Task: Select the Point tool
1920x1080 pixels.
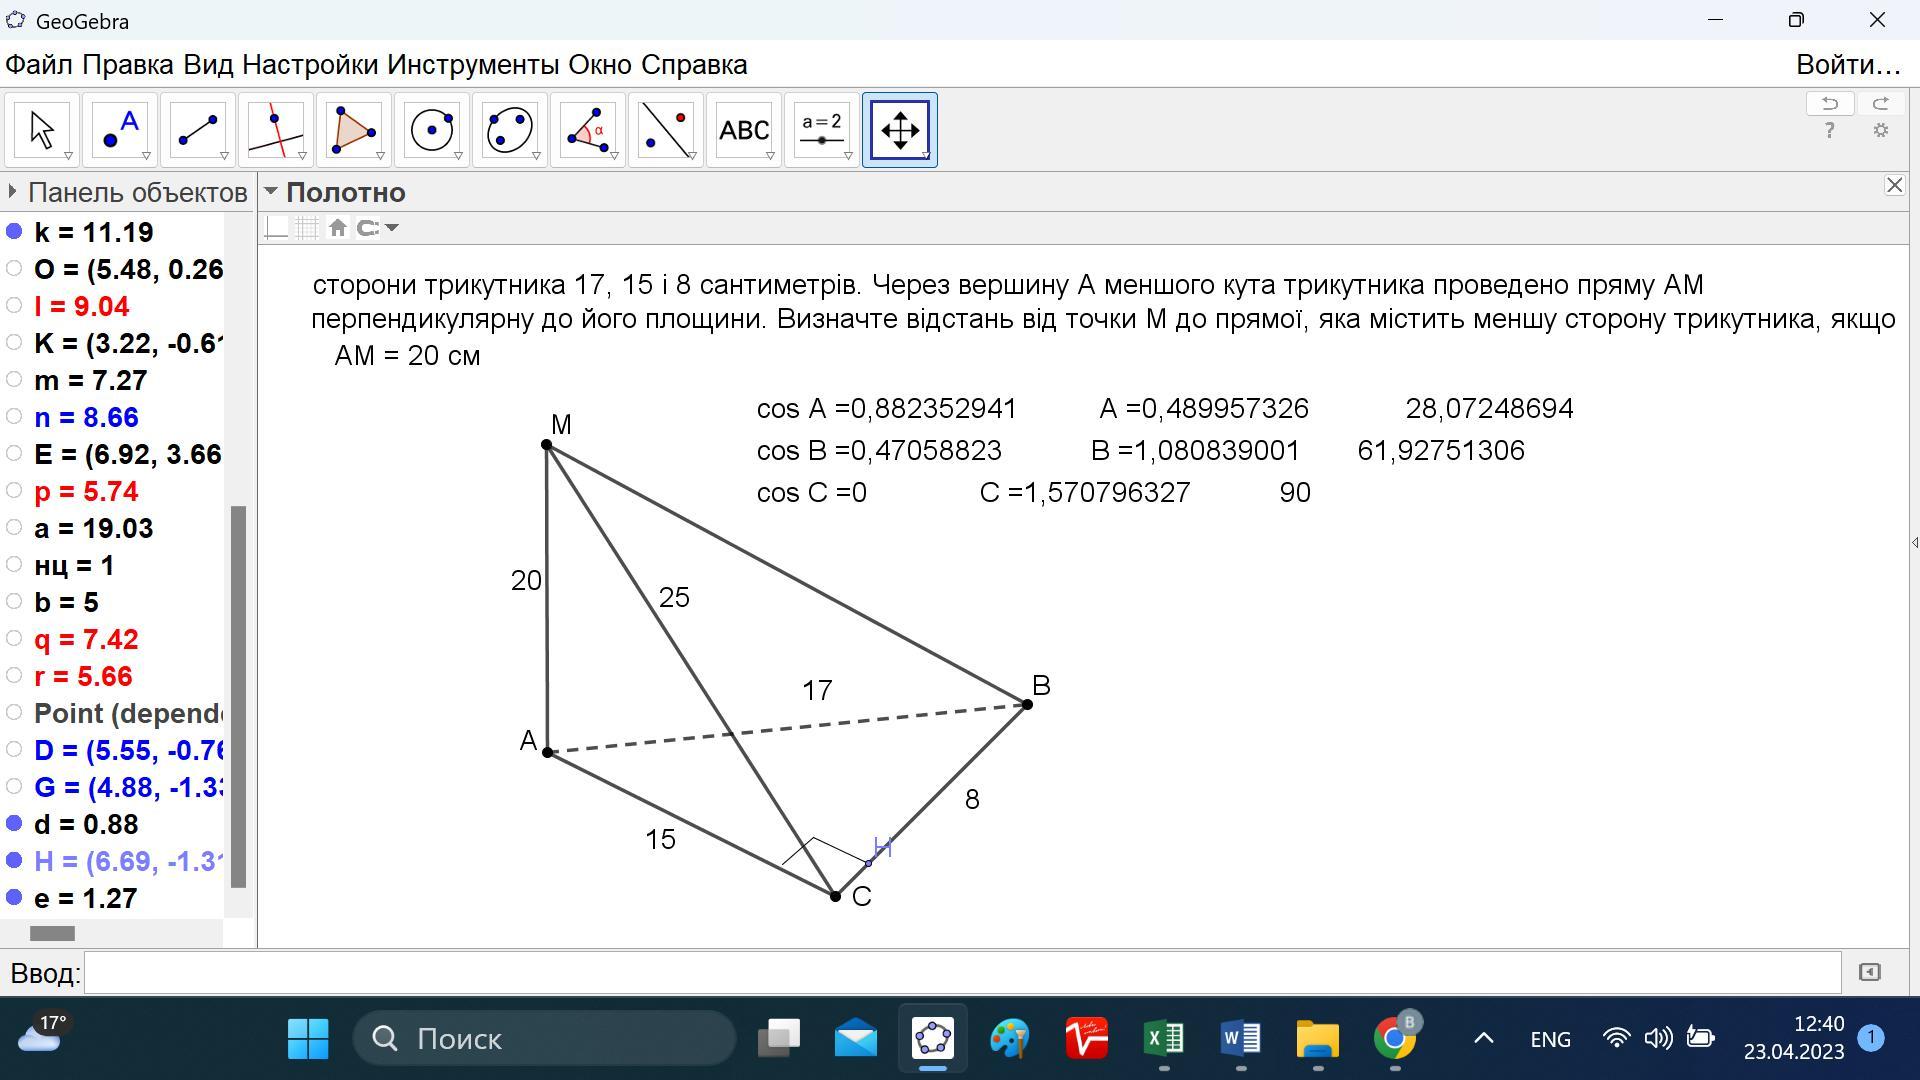Action: [120, 130]
